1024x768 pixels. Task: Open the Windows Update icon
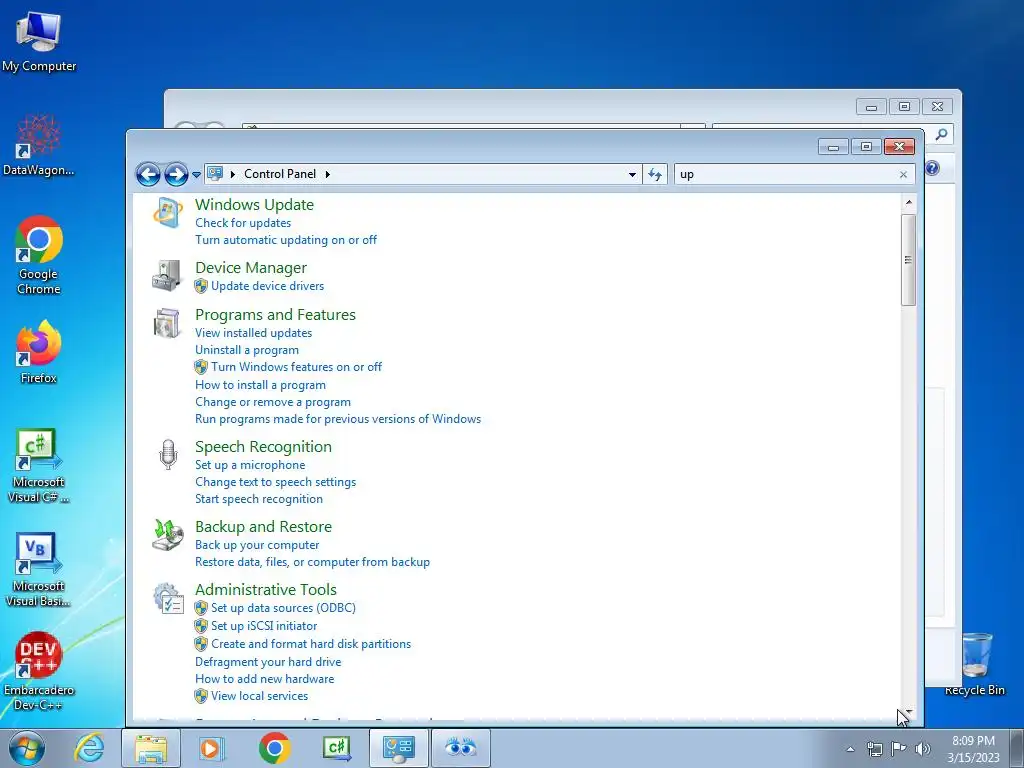[x=168, y=214]
